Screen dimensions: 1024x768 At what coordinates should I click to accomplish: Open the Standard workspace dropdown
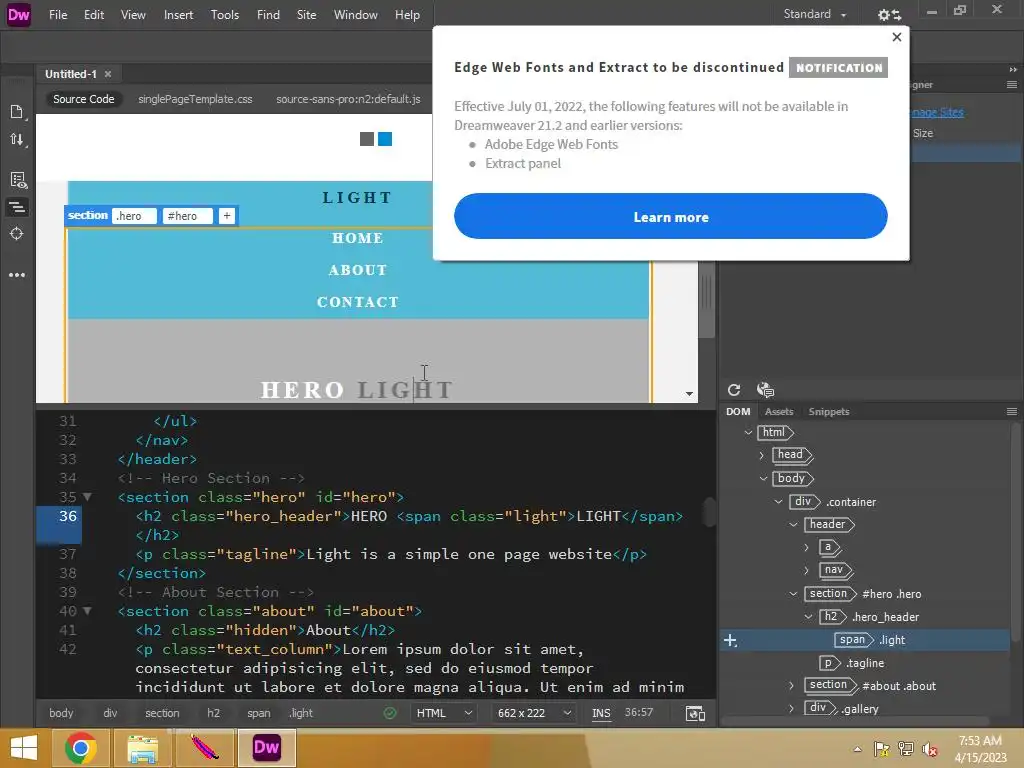(815, 14)
